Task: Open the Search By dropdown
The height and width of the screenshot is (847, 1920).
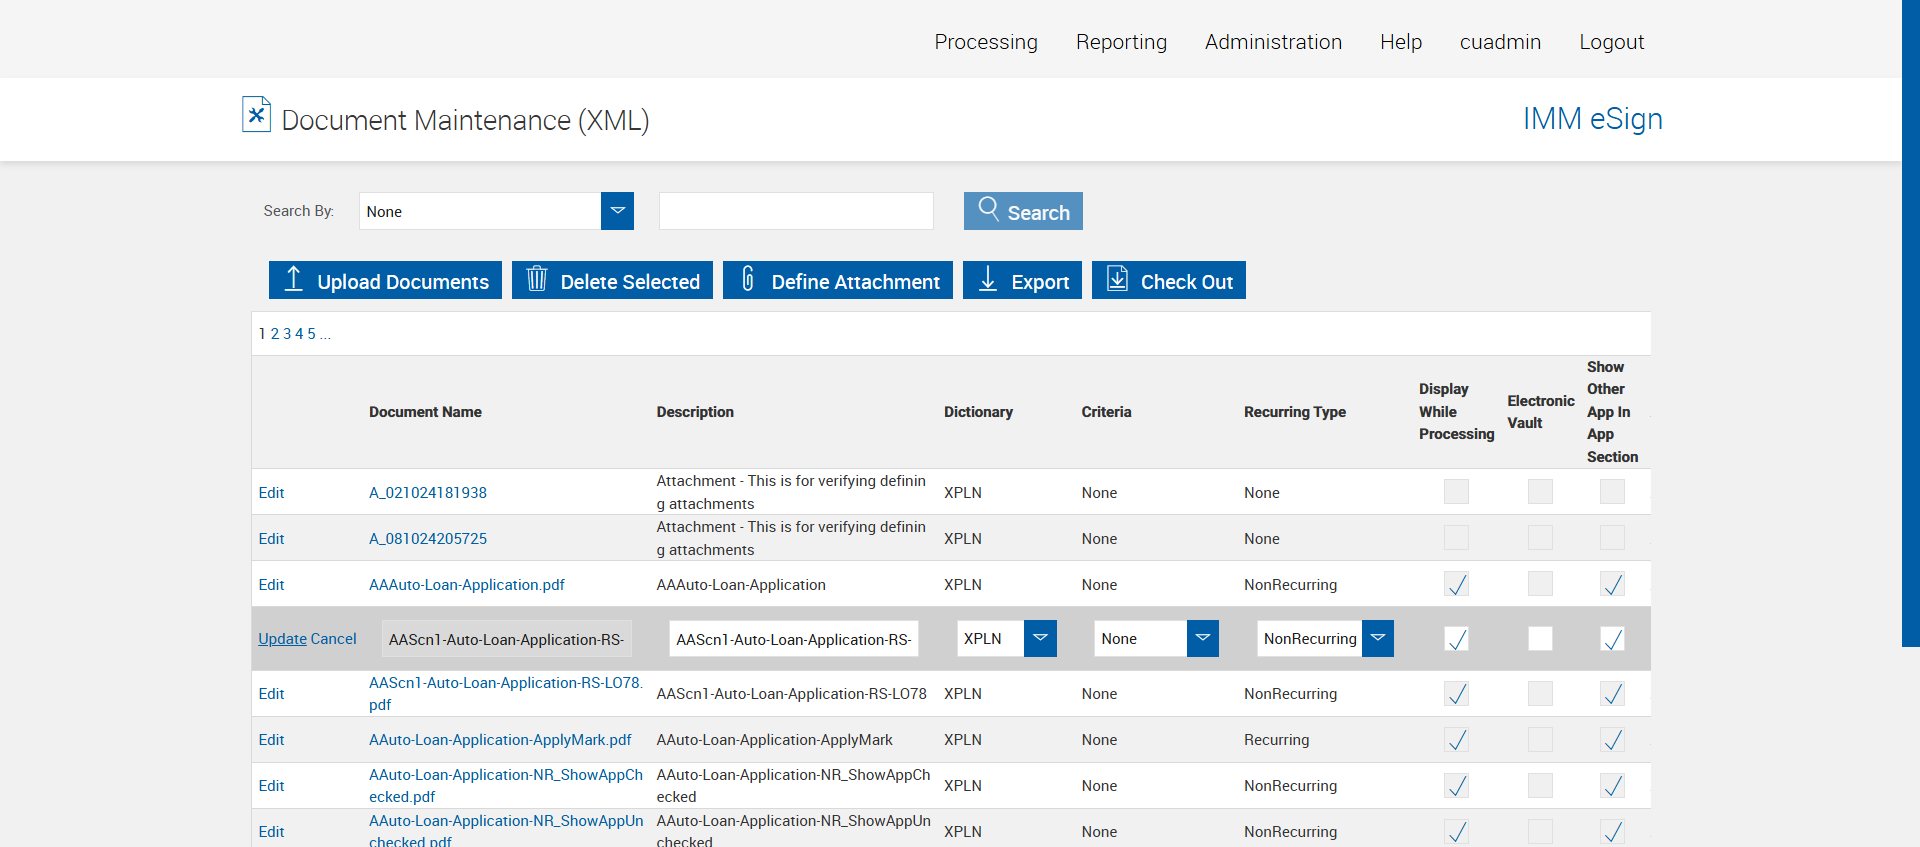Action: pyautogui.click(x=617, y=211)
